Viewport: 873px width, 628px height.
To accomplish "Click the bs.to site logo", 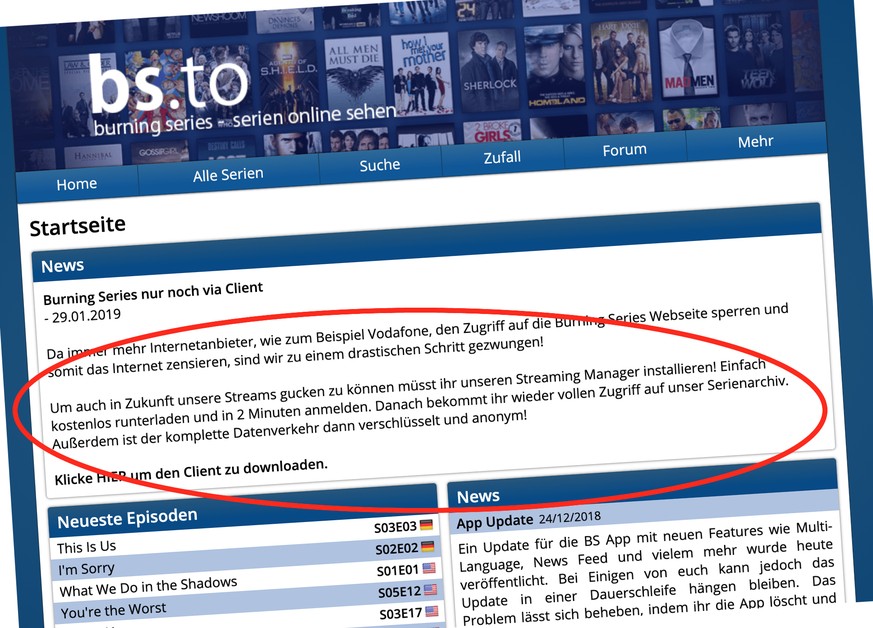I will [168, 82].
